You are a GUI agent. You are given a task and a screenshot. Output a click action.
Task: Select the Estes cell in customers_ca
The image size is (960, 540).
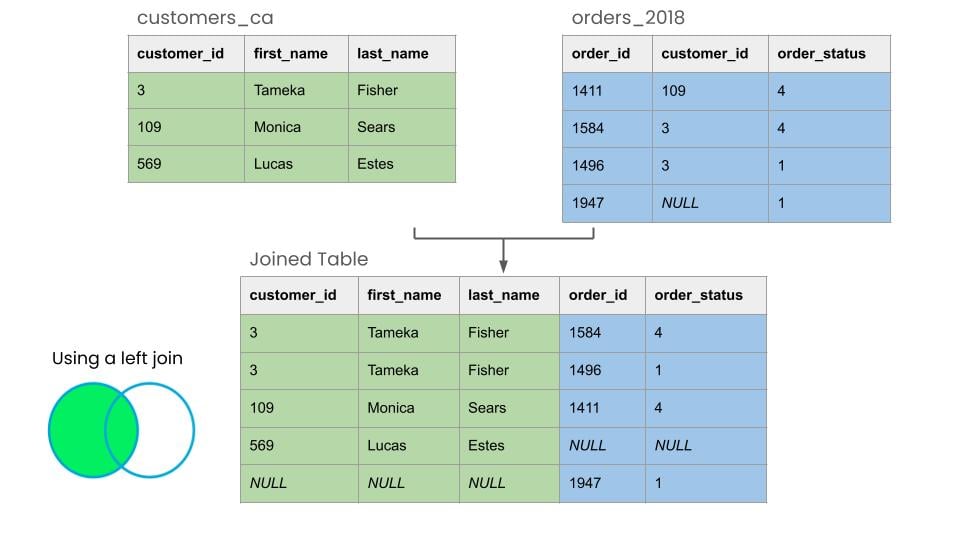(402, 164)
